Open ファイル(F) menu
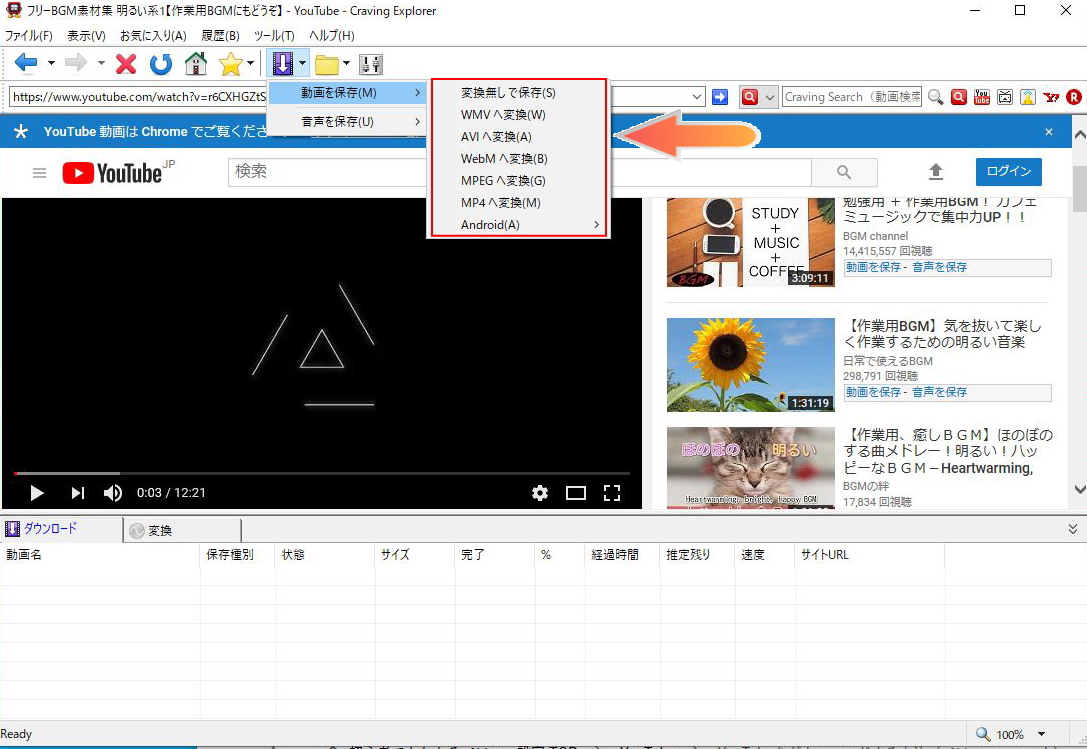1087x749 pixels. [x=28, y=35]
